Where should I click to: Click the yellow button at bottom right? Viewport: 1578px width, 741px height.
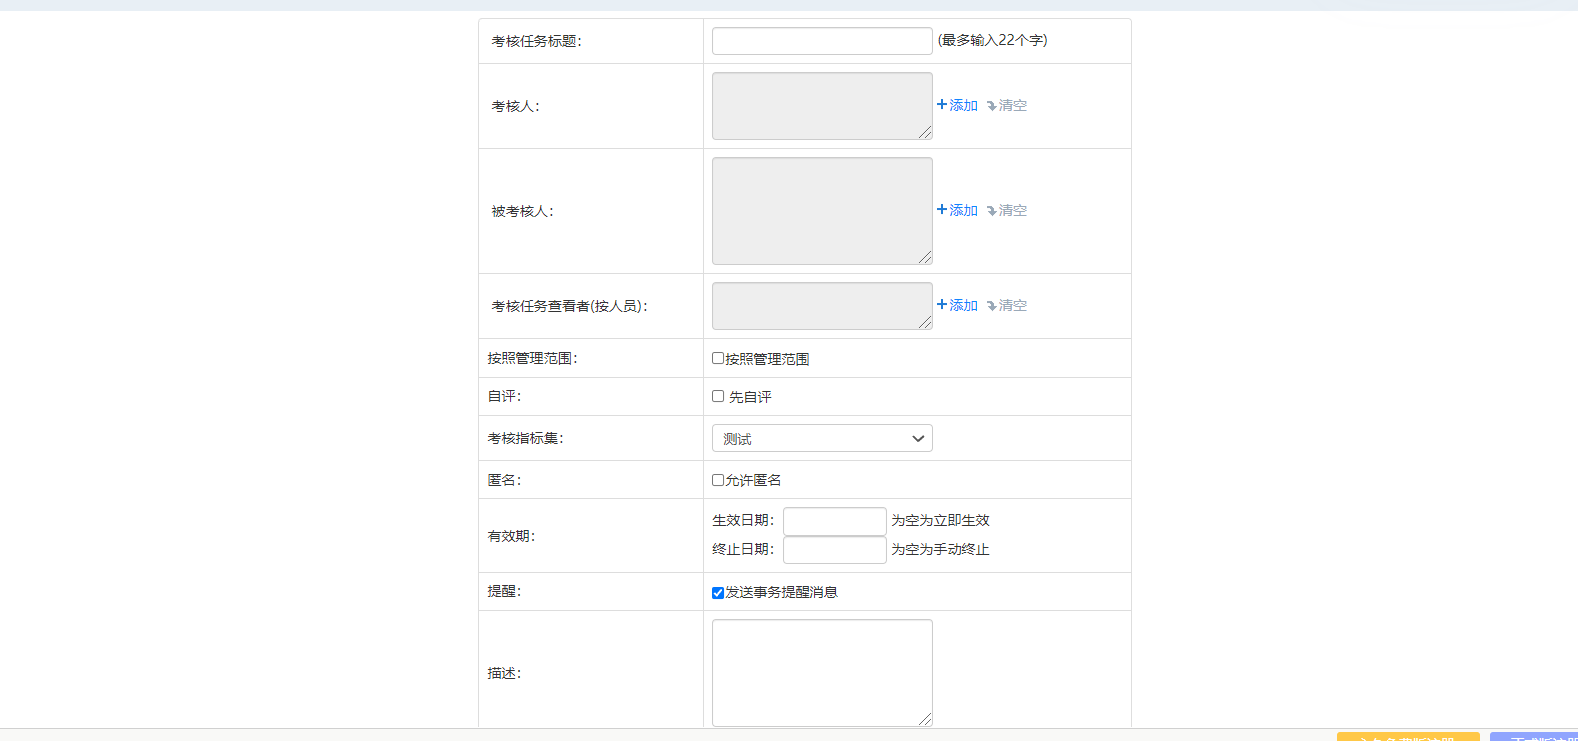click(1407, 737)
